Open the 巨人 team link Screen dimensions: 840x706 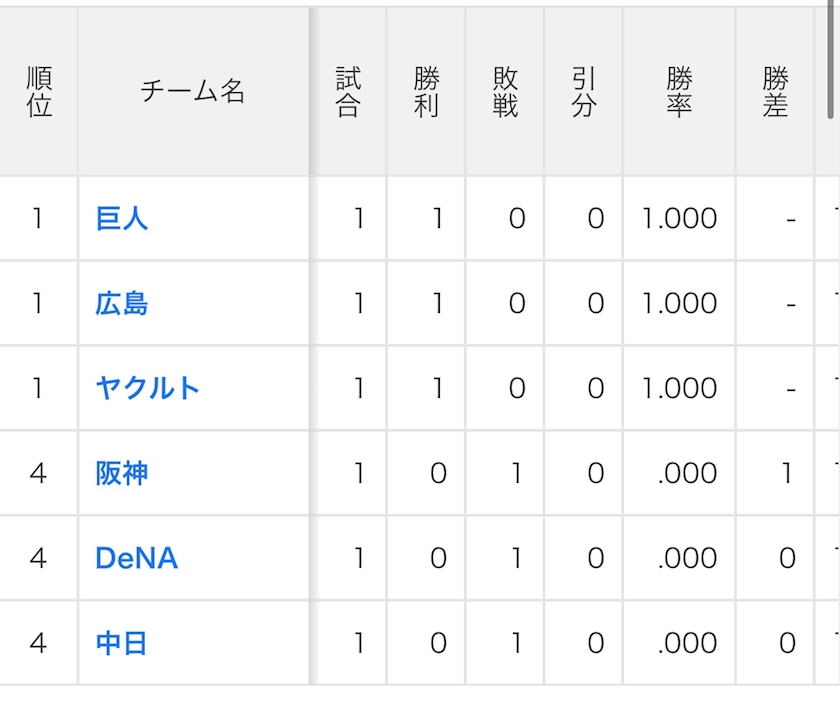pos(122,218)
